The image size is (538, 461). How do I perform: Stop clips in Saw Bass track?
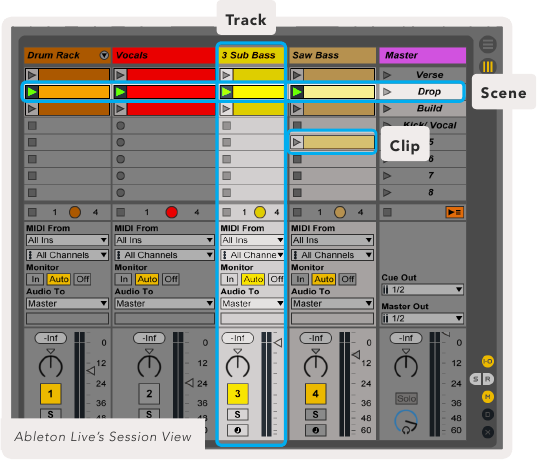(297, 212)
